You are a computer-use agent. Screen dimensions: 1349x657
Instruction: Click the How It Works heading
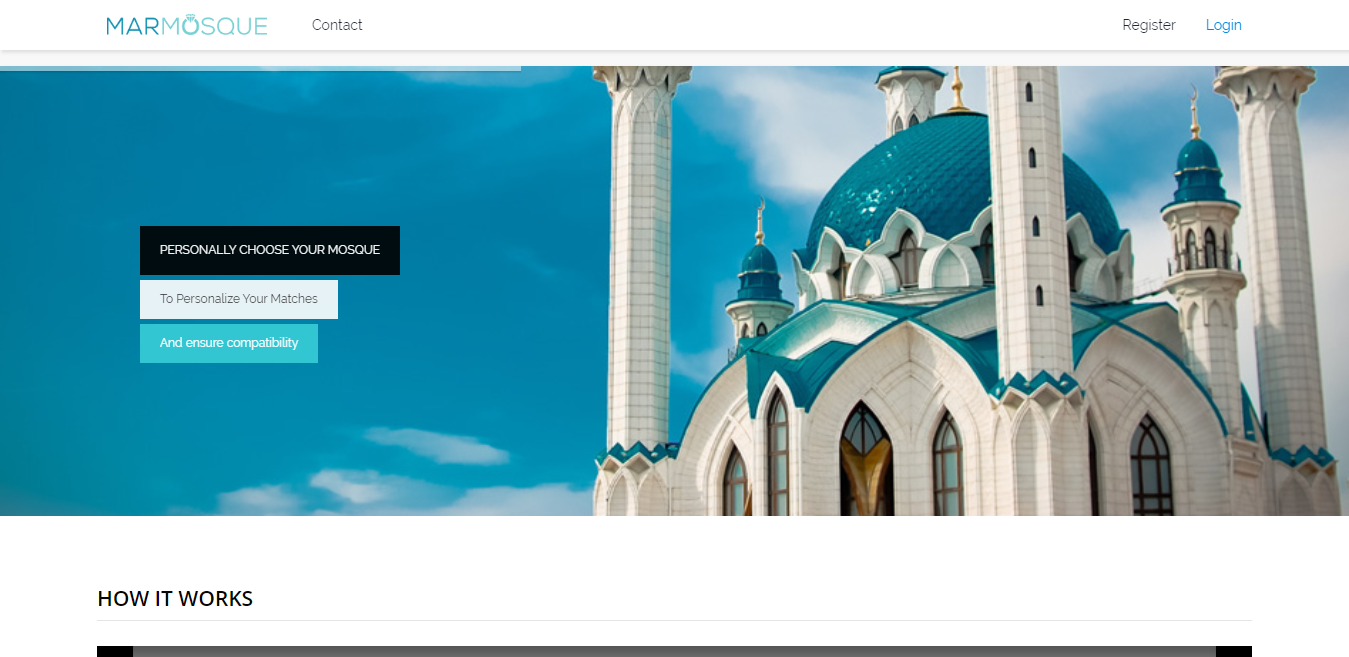click(175, 599)
